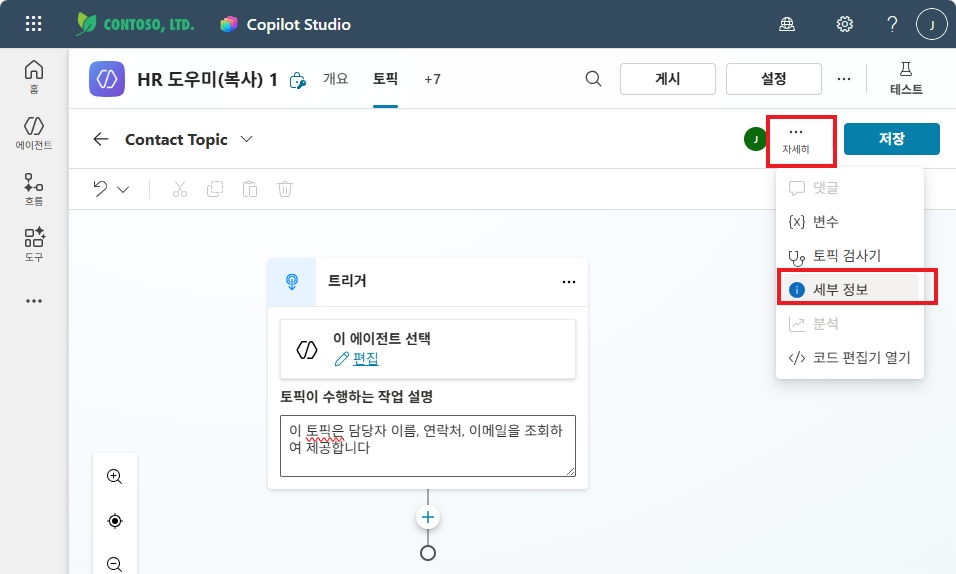Open the trigger node ellipsis menu

click(569, 282)
